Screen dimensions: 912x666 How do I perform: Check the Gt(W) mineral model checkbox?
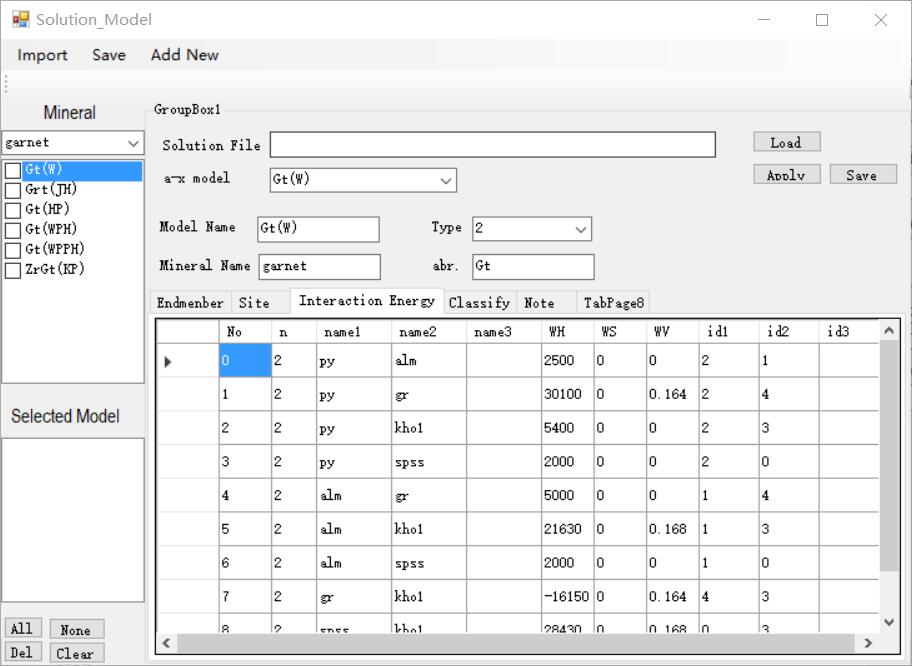tap(13, 171)
